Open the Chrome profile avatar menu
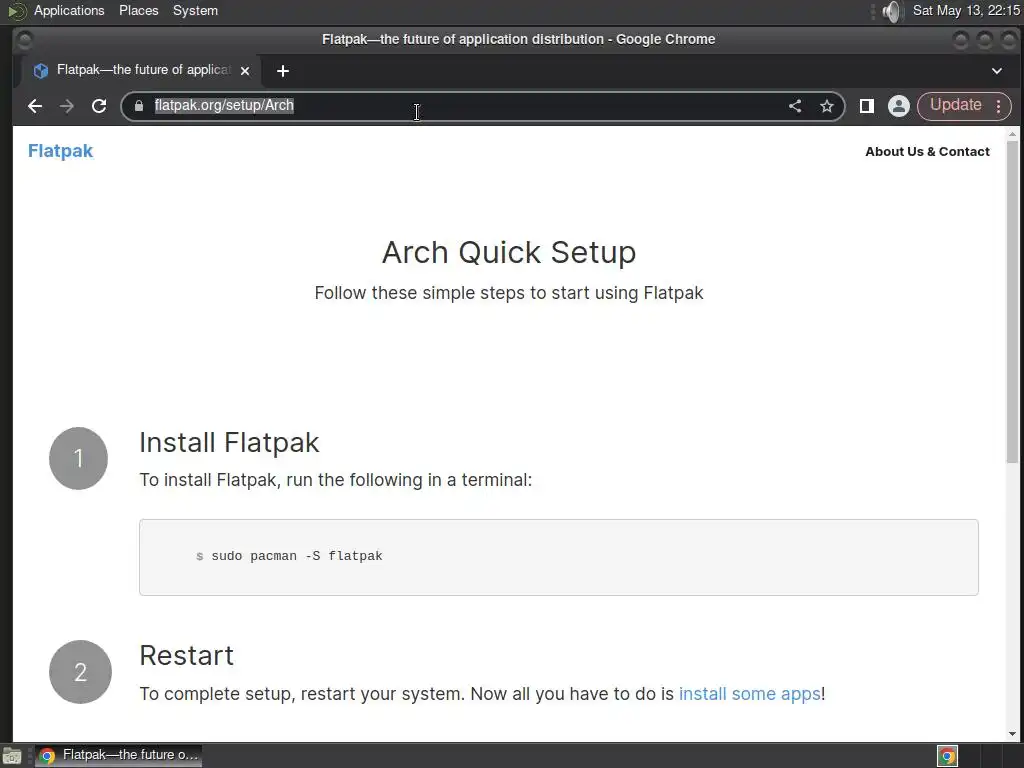Image resolution: width=1024 pixels, height=768 pixels. tap(899, 106)
